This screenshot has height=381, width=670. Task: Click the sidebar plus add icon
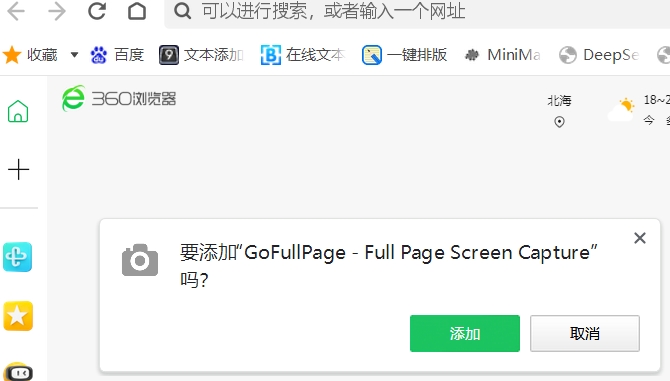click(18, 170)
